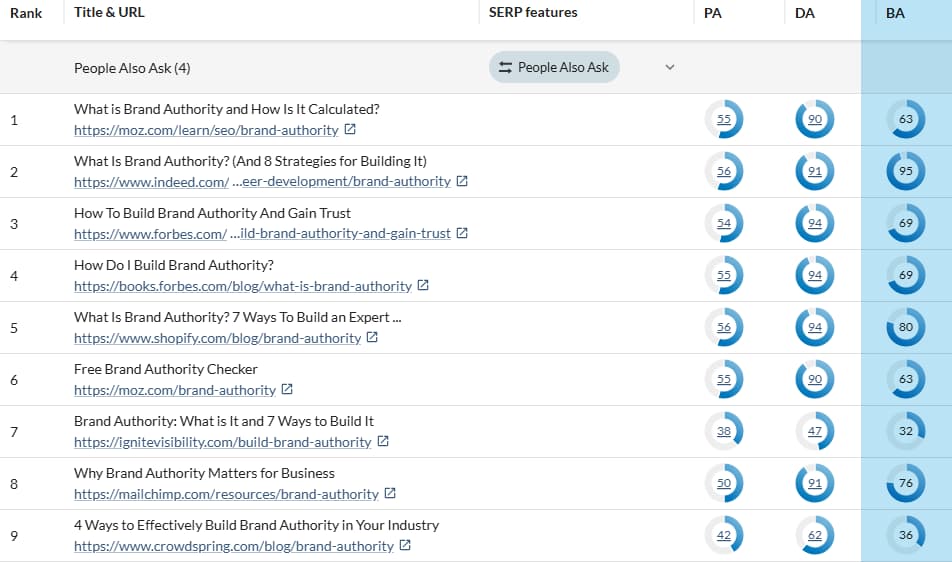Click BA score 95 donut chart
The width and height of the screenshot is (952, 562).
[x=906, y=172]
